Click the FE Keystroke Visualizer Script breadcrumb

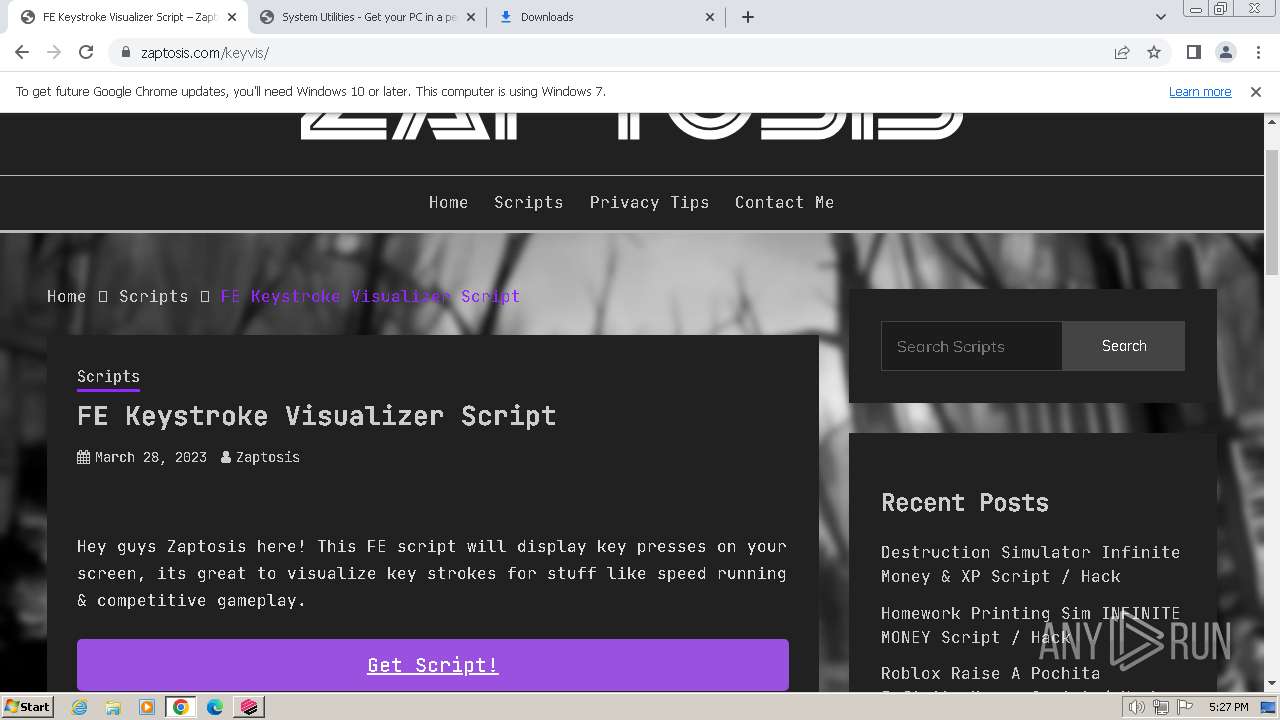coord(370,296)
